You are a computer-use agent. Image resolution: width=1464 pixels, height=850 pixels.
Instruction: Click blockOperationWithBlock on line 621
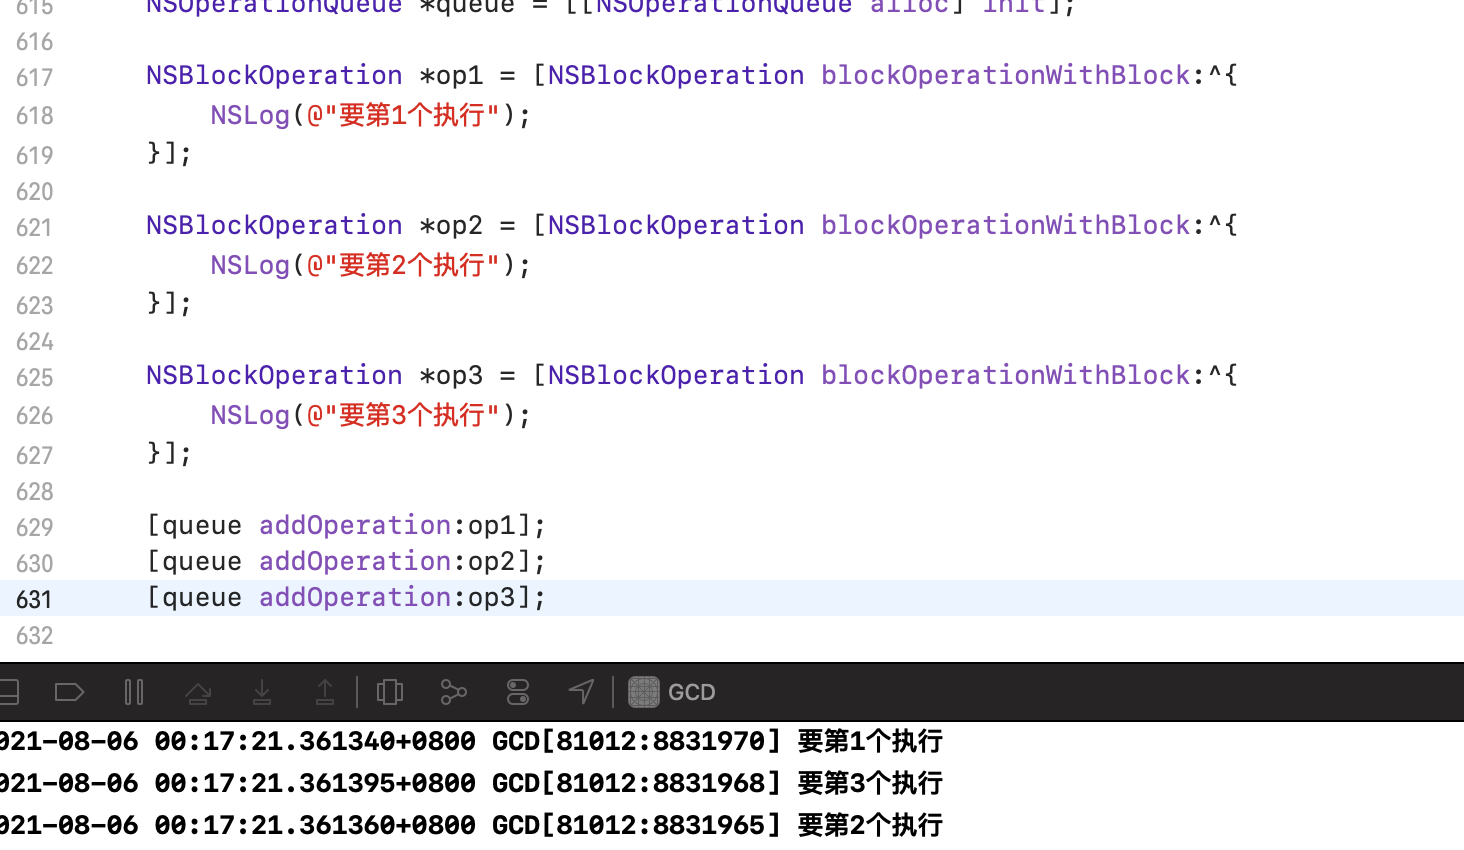point(1006,225)
